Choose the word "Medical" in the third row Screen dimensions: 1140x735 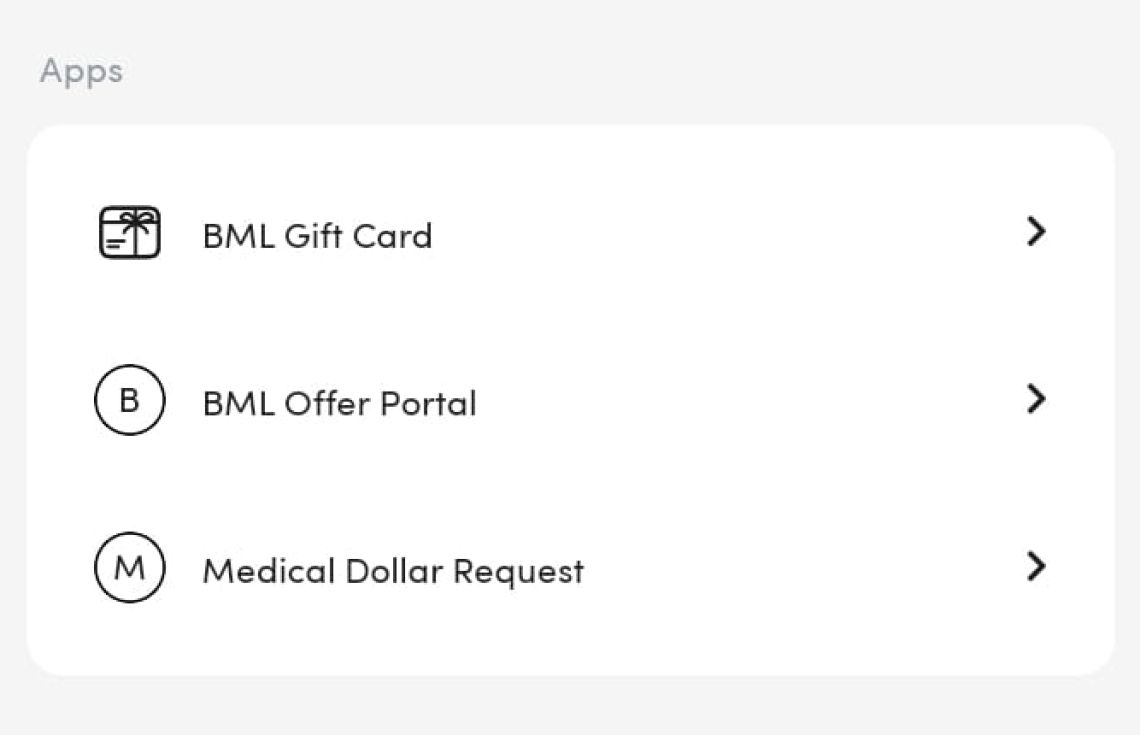268,571
